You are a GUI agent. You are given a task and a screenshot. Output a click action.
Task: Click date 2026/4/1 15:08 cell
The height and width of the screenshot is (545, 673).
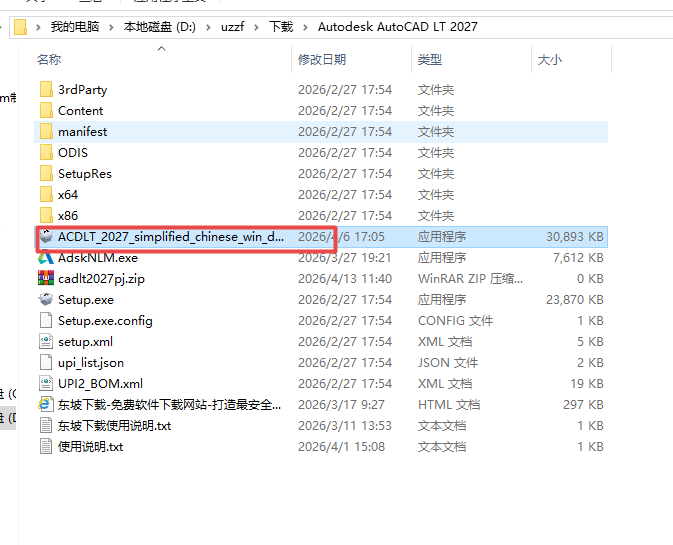point(341,447)
